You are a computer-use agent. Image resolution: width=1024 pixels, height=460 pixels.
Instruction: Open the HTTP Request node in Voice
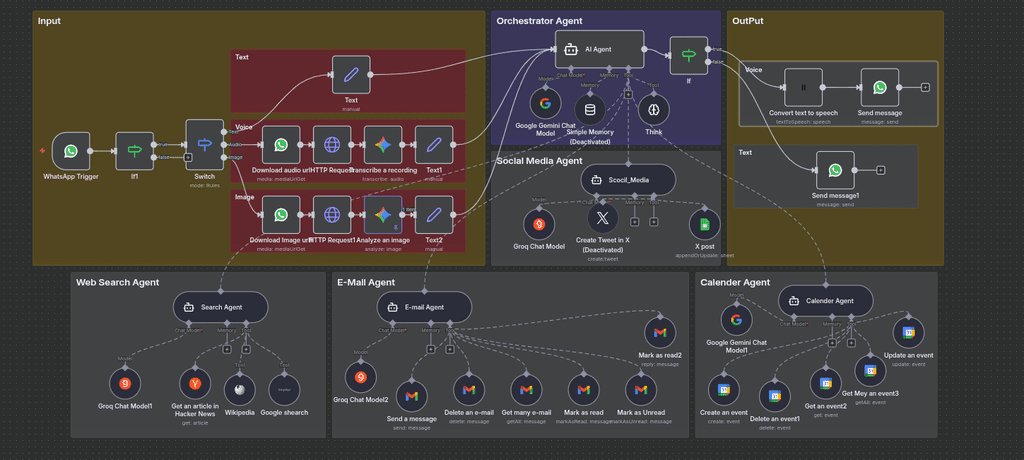pyautogui.click(x=331, y=145)
